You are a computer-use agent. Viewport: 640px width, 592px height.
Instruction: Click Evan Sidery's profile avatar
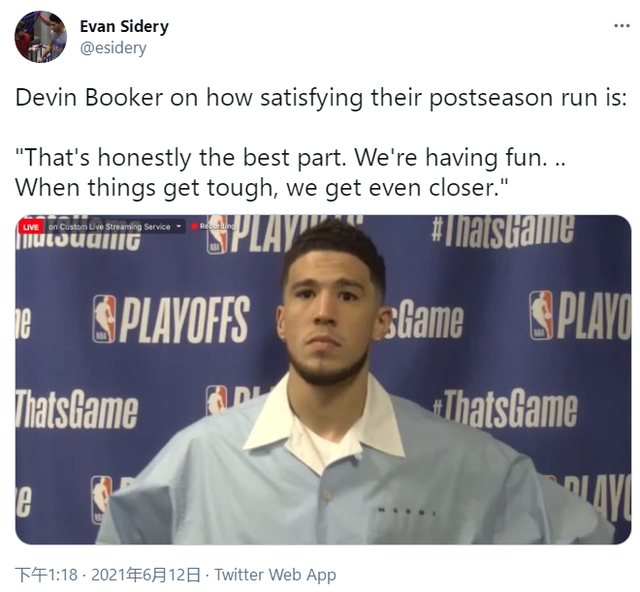pyautogui.click(x=40, y=37)
